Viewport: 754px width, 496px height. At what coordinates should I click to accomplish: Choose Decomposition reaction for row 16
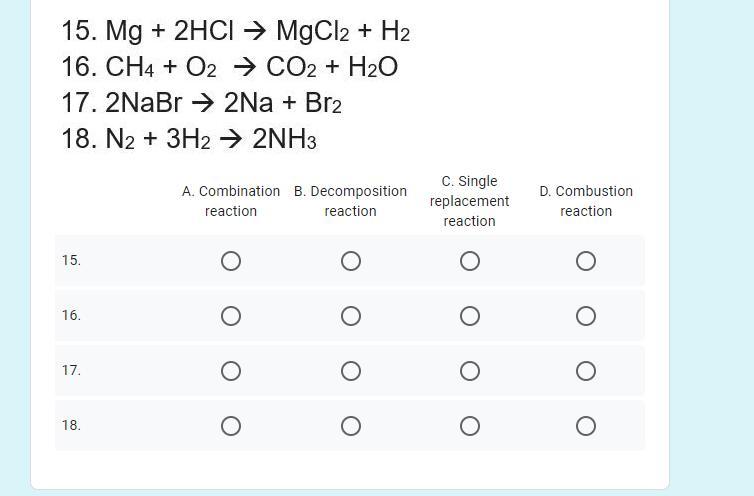(x=351, y=316)
